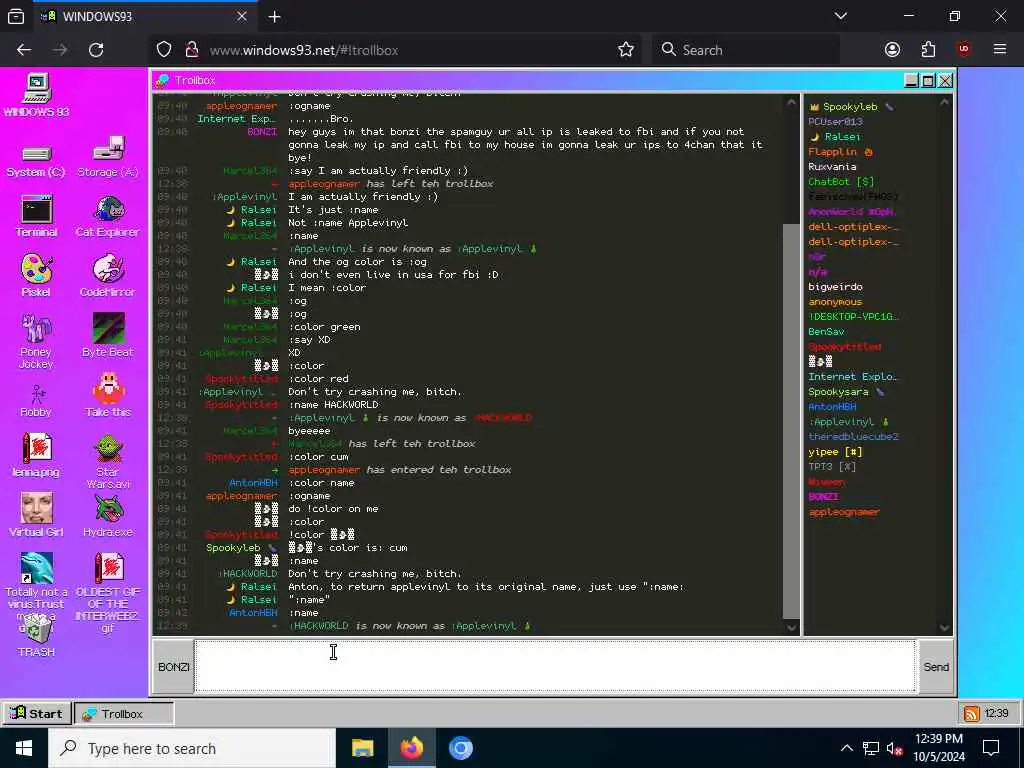This screenshot has height=768, width=1024.
Task: Reload the current page
Action: 96,50
